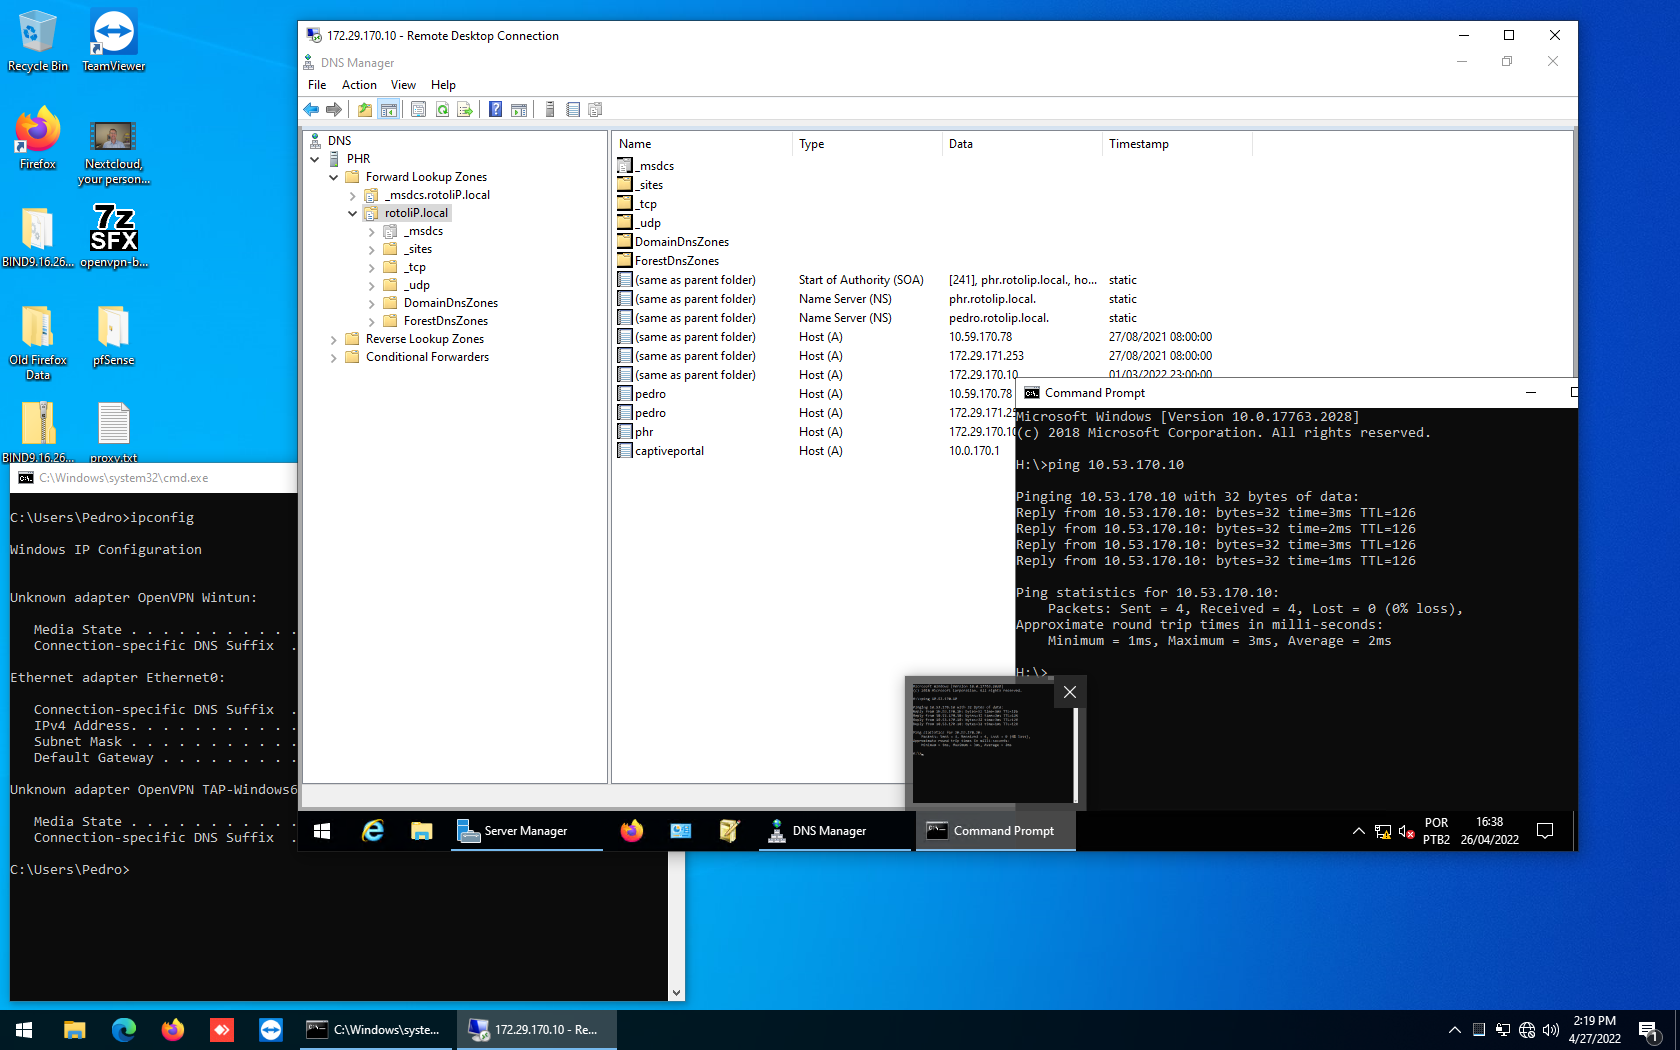
Task: Open the Action menu in DNS Manager
Action: (359, 85)
